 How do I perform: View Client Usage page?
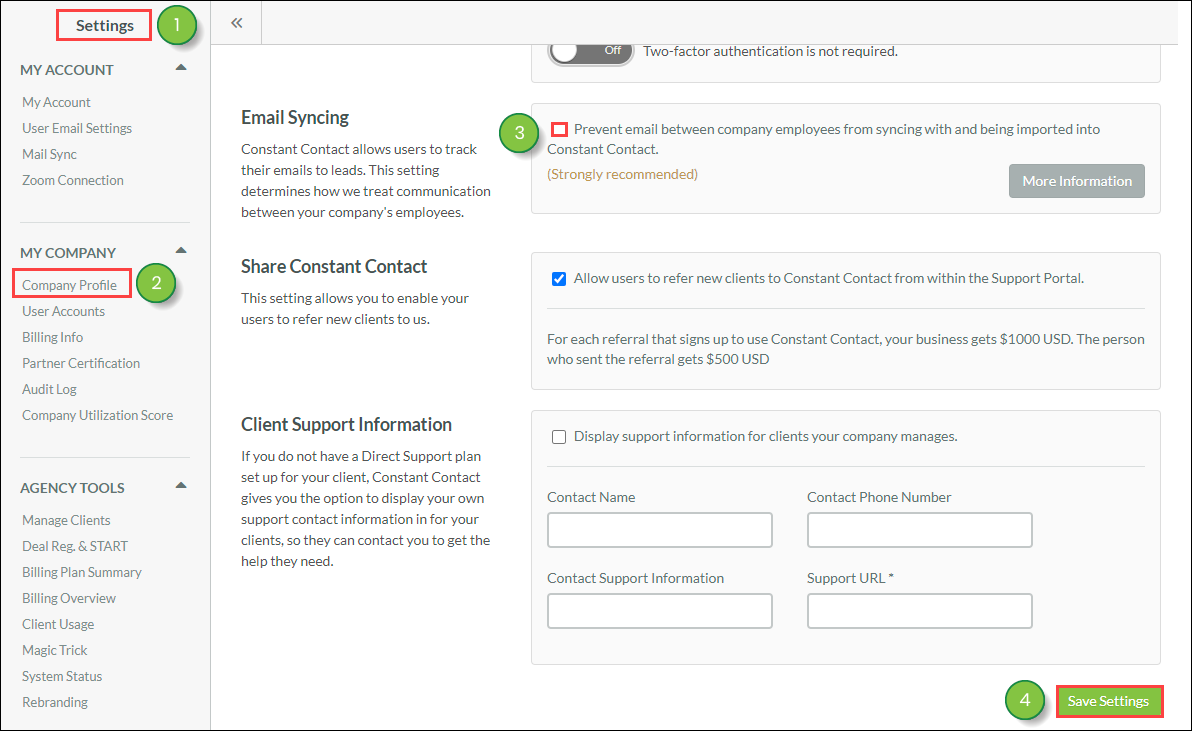click(58, 625)
